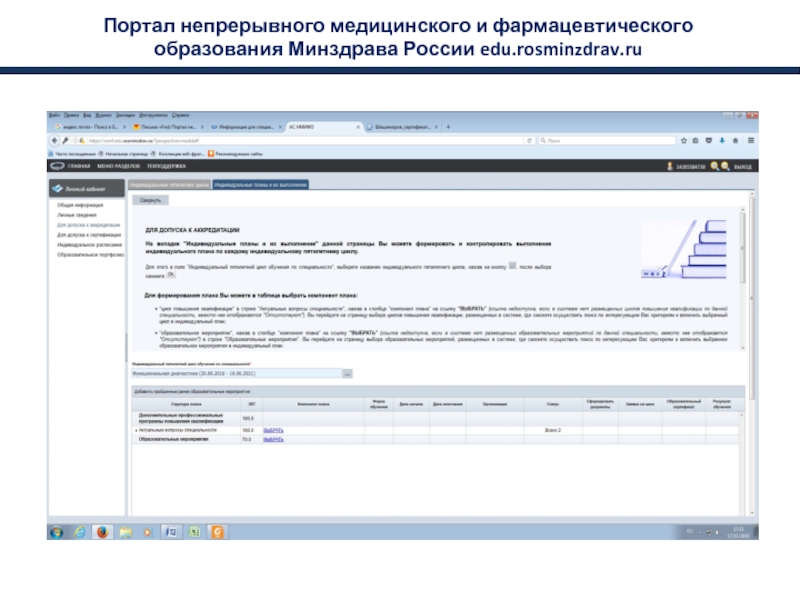Open the Firefox hamburger menu
Screen dimensions: 800x600
(750, 141)
